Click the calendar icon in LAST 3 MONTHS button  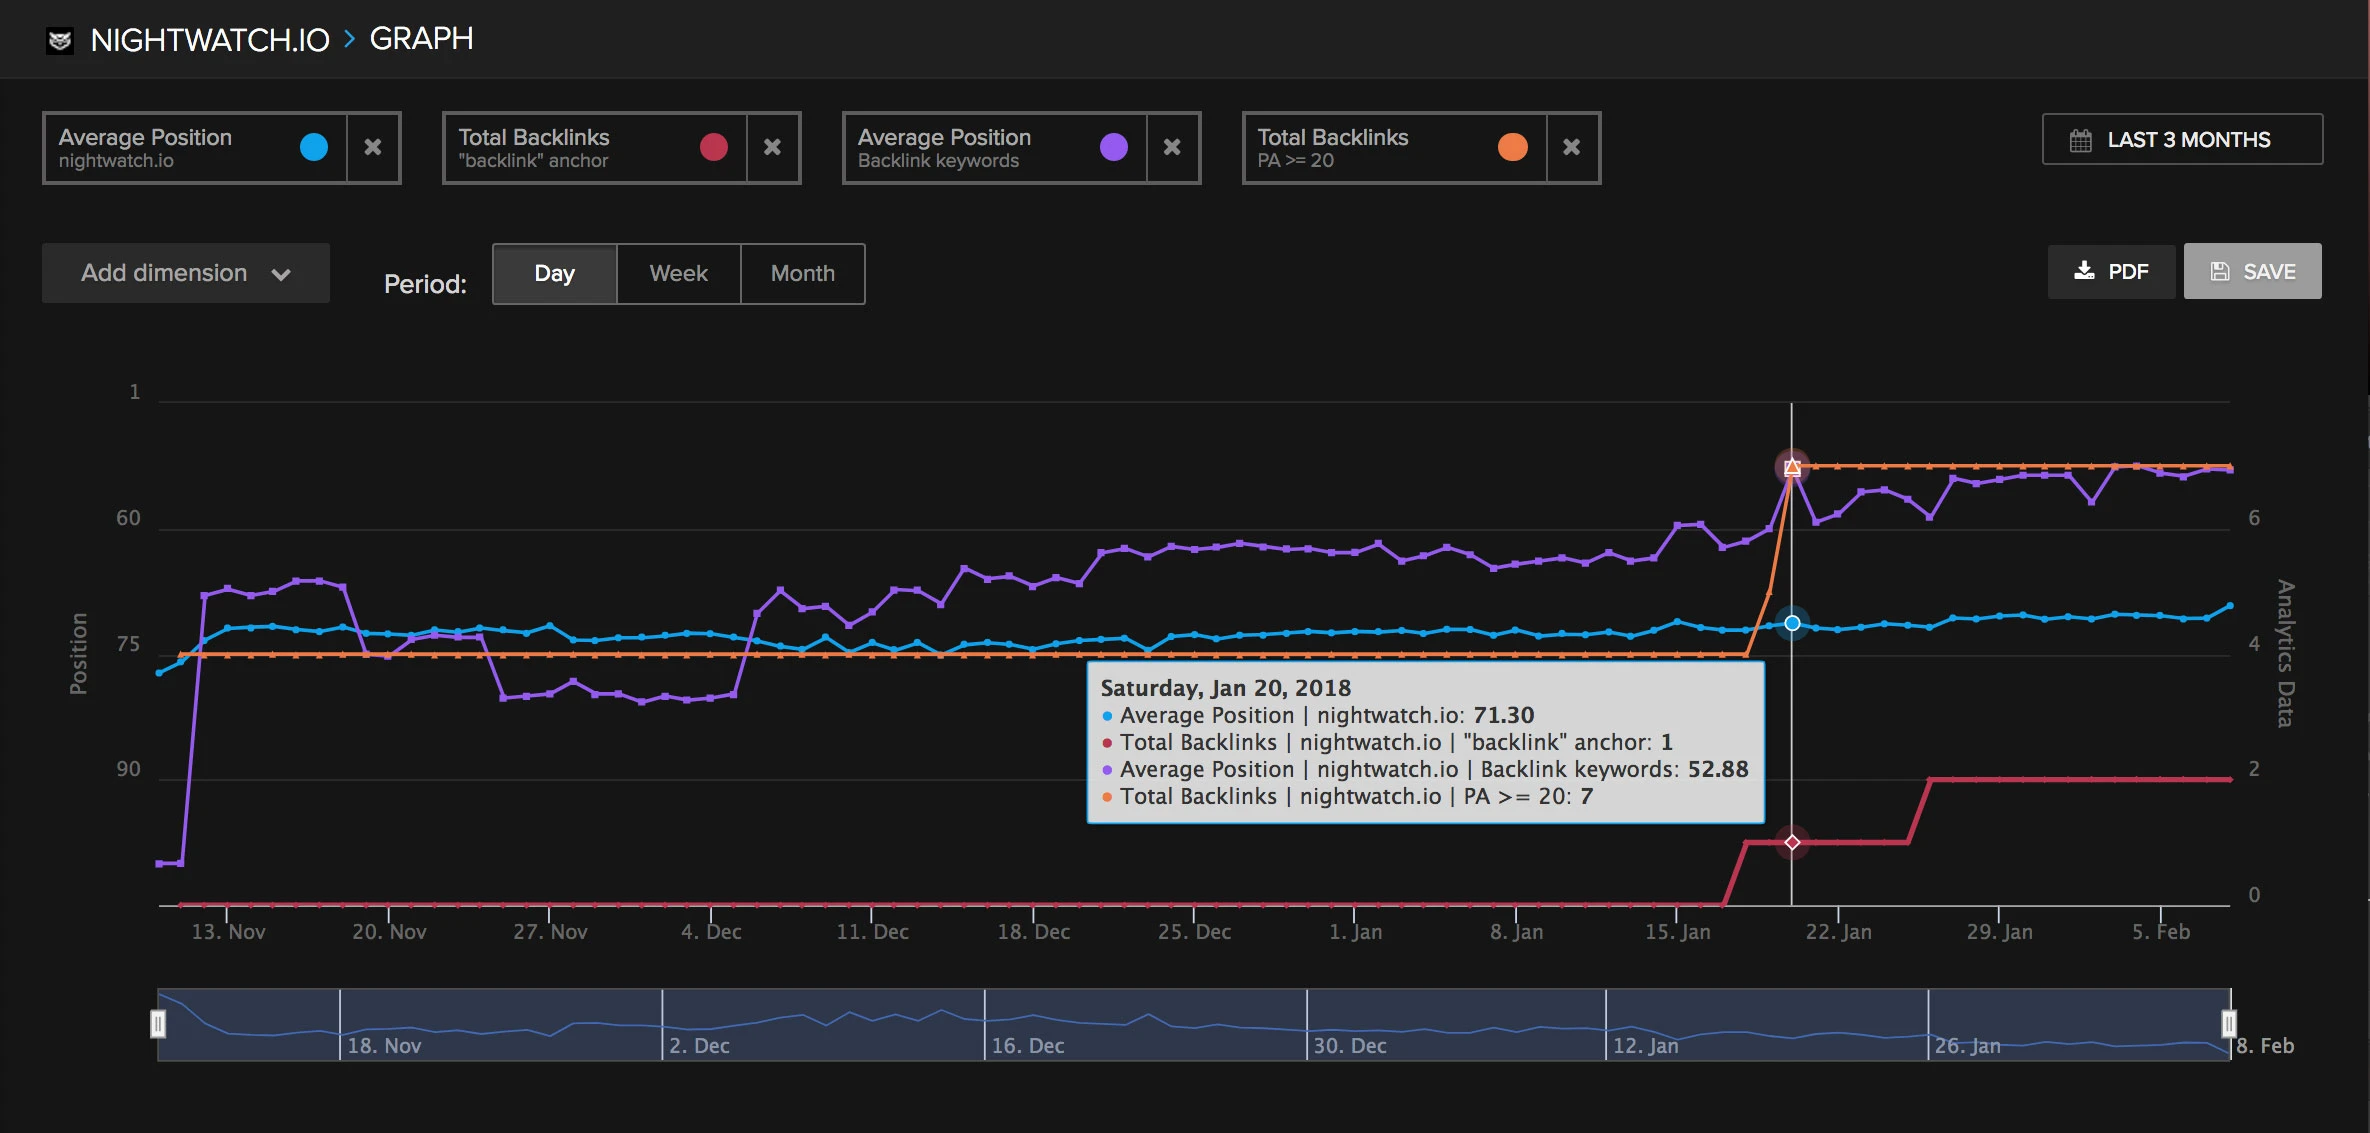click(x=2083, y=140)
